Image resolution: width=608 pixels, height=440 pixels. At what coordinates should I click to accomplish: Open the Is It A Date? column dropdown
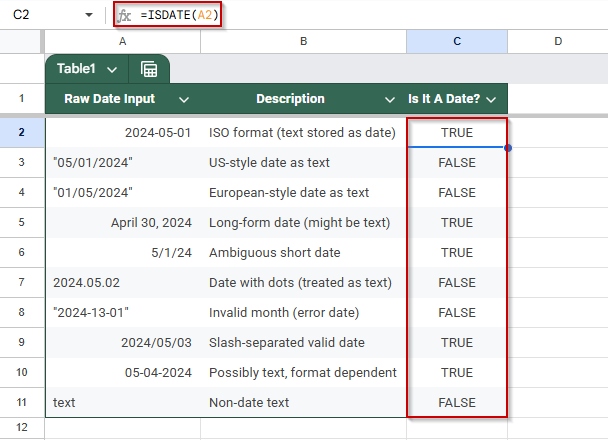click(x=491, y=100)
